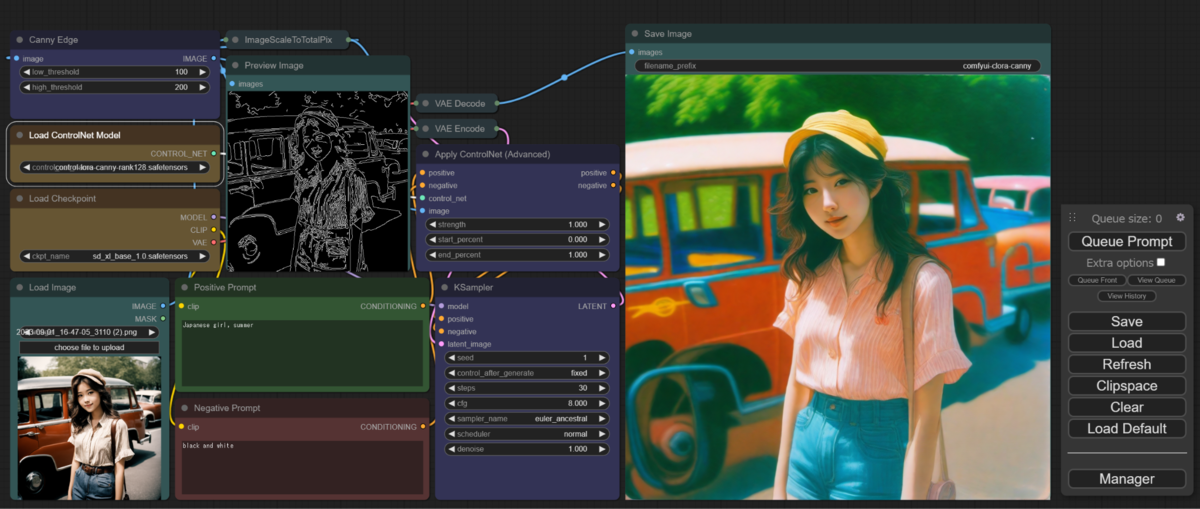Click the choose file to upload button
This screenshot has width=1200, height=509.
pyautogui.click(x=89, y=347)
